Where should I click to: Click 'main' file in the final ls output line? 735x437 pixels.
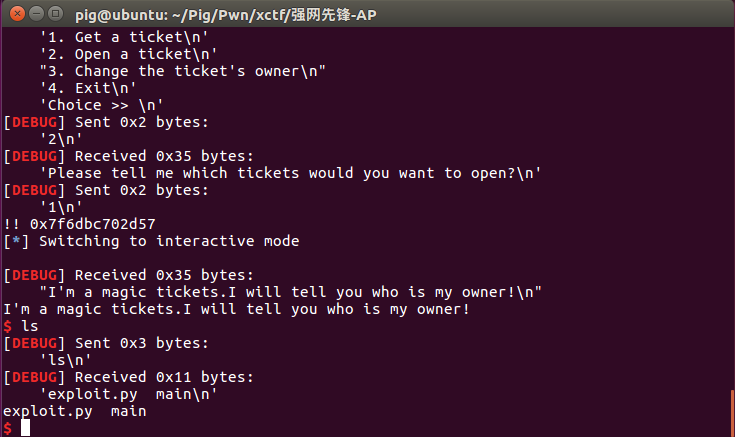[128, 411]
